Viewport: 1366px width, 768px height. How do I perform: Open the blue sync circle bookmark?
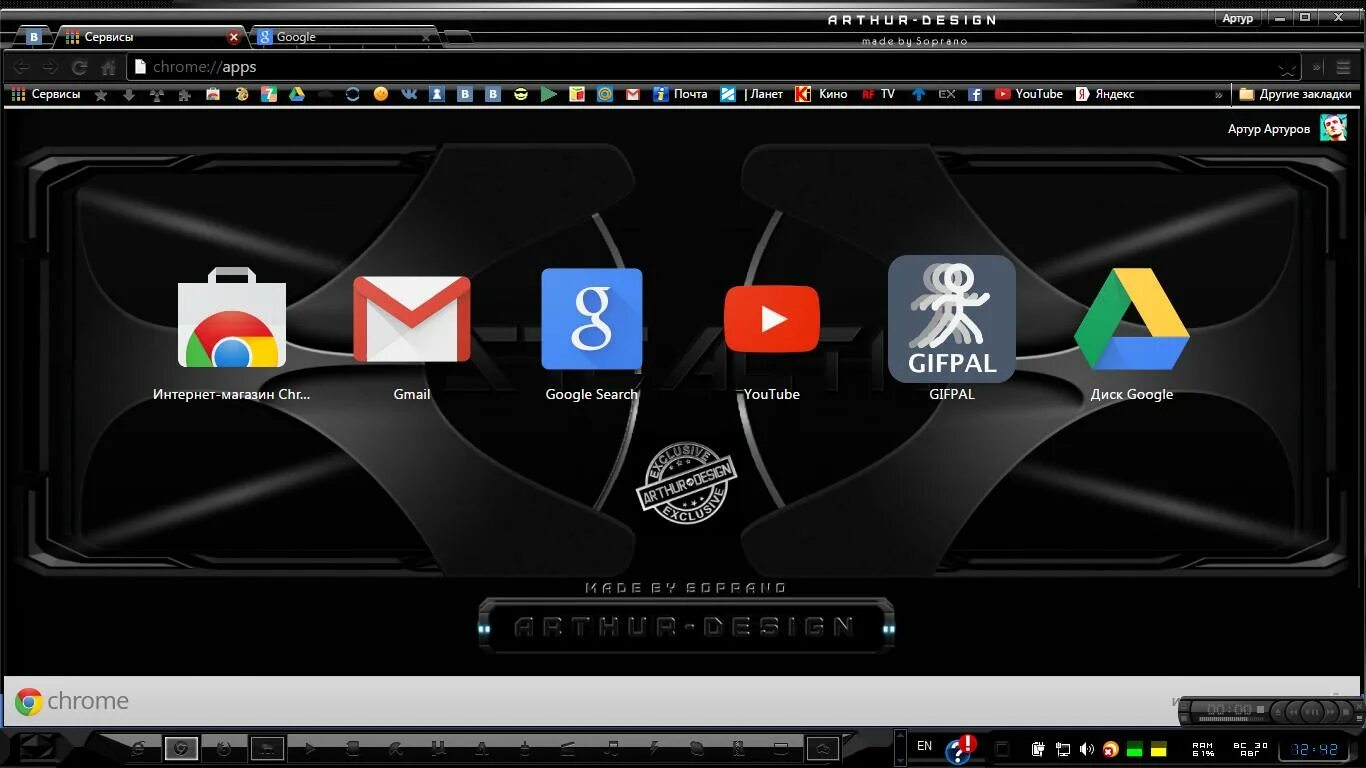(x=353, y=94)
